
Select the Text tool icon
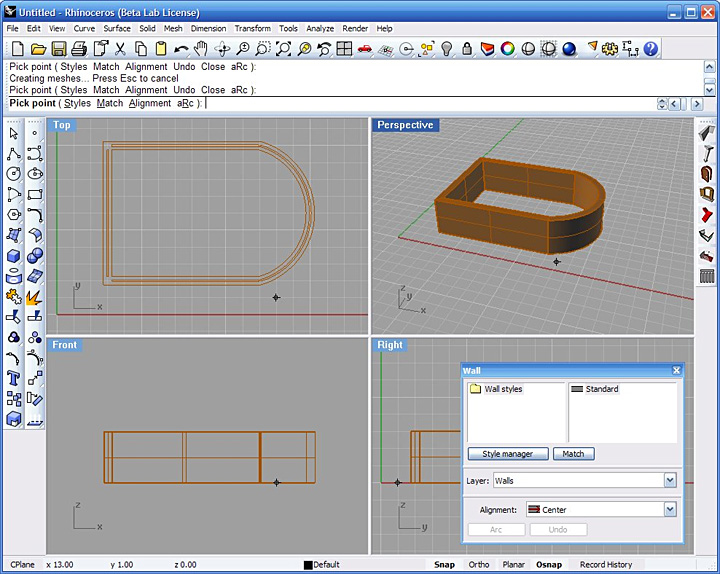pyautogui.click(x=13, y=378)
